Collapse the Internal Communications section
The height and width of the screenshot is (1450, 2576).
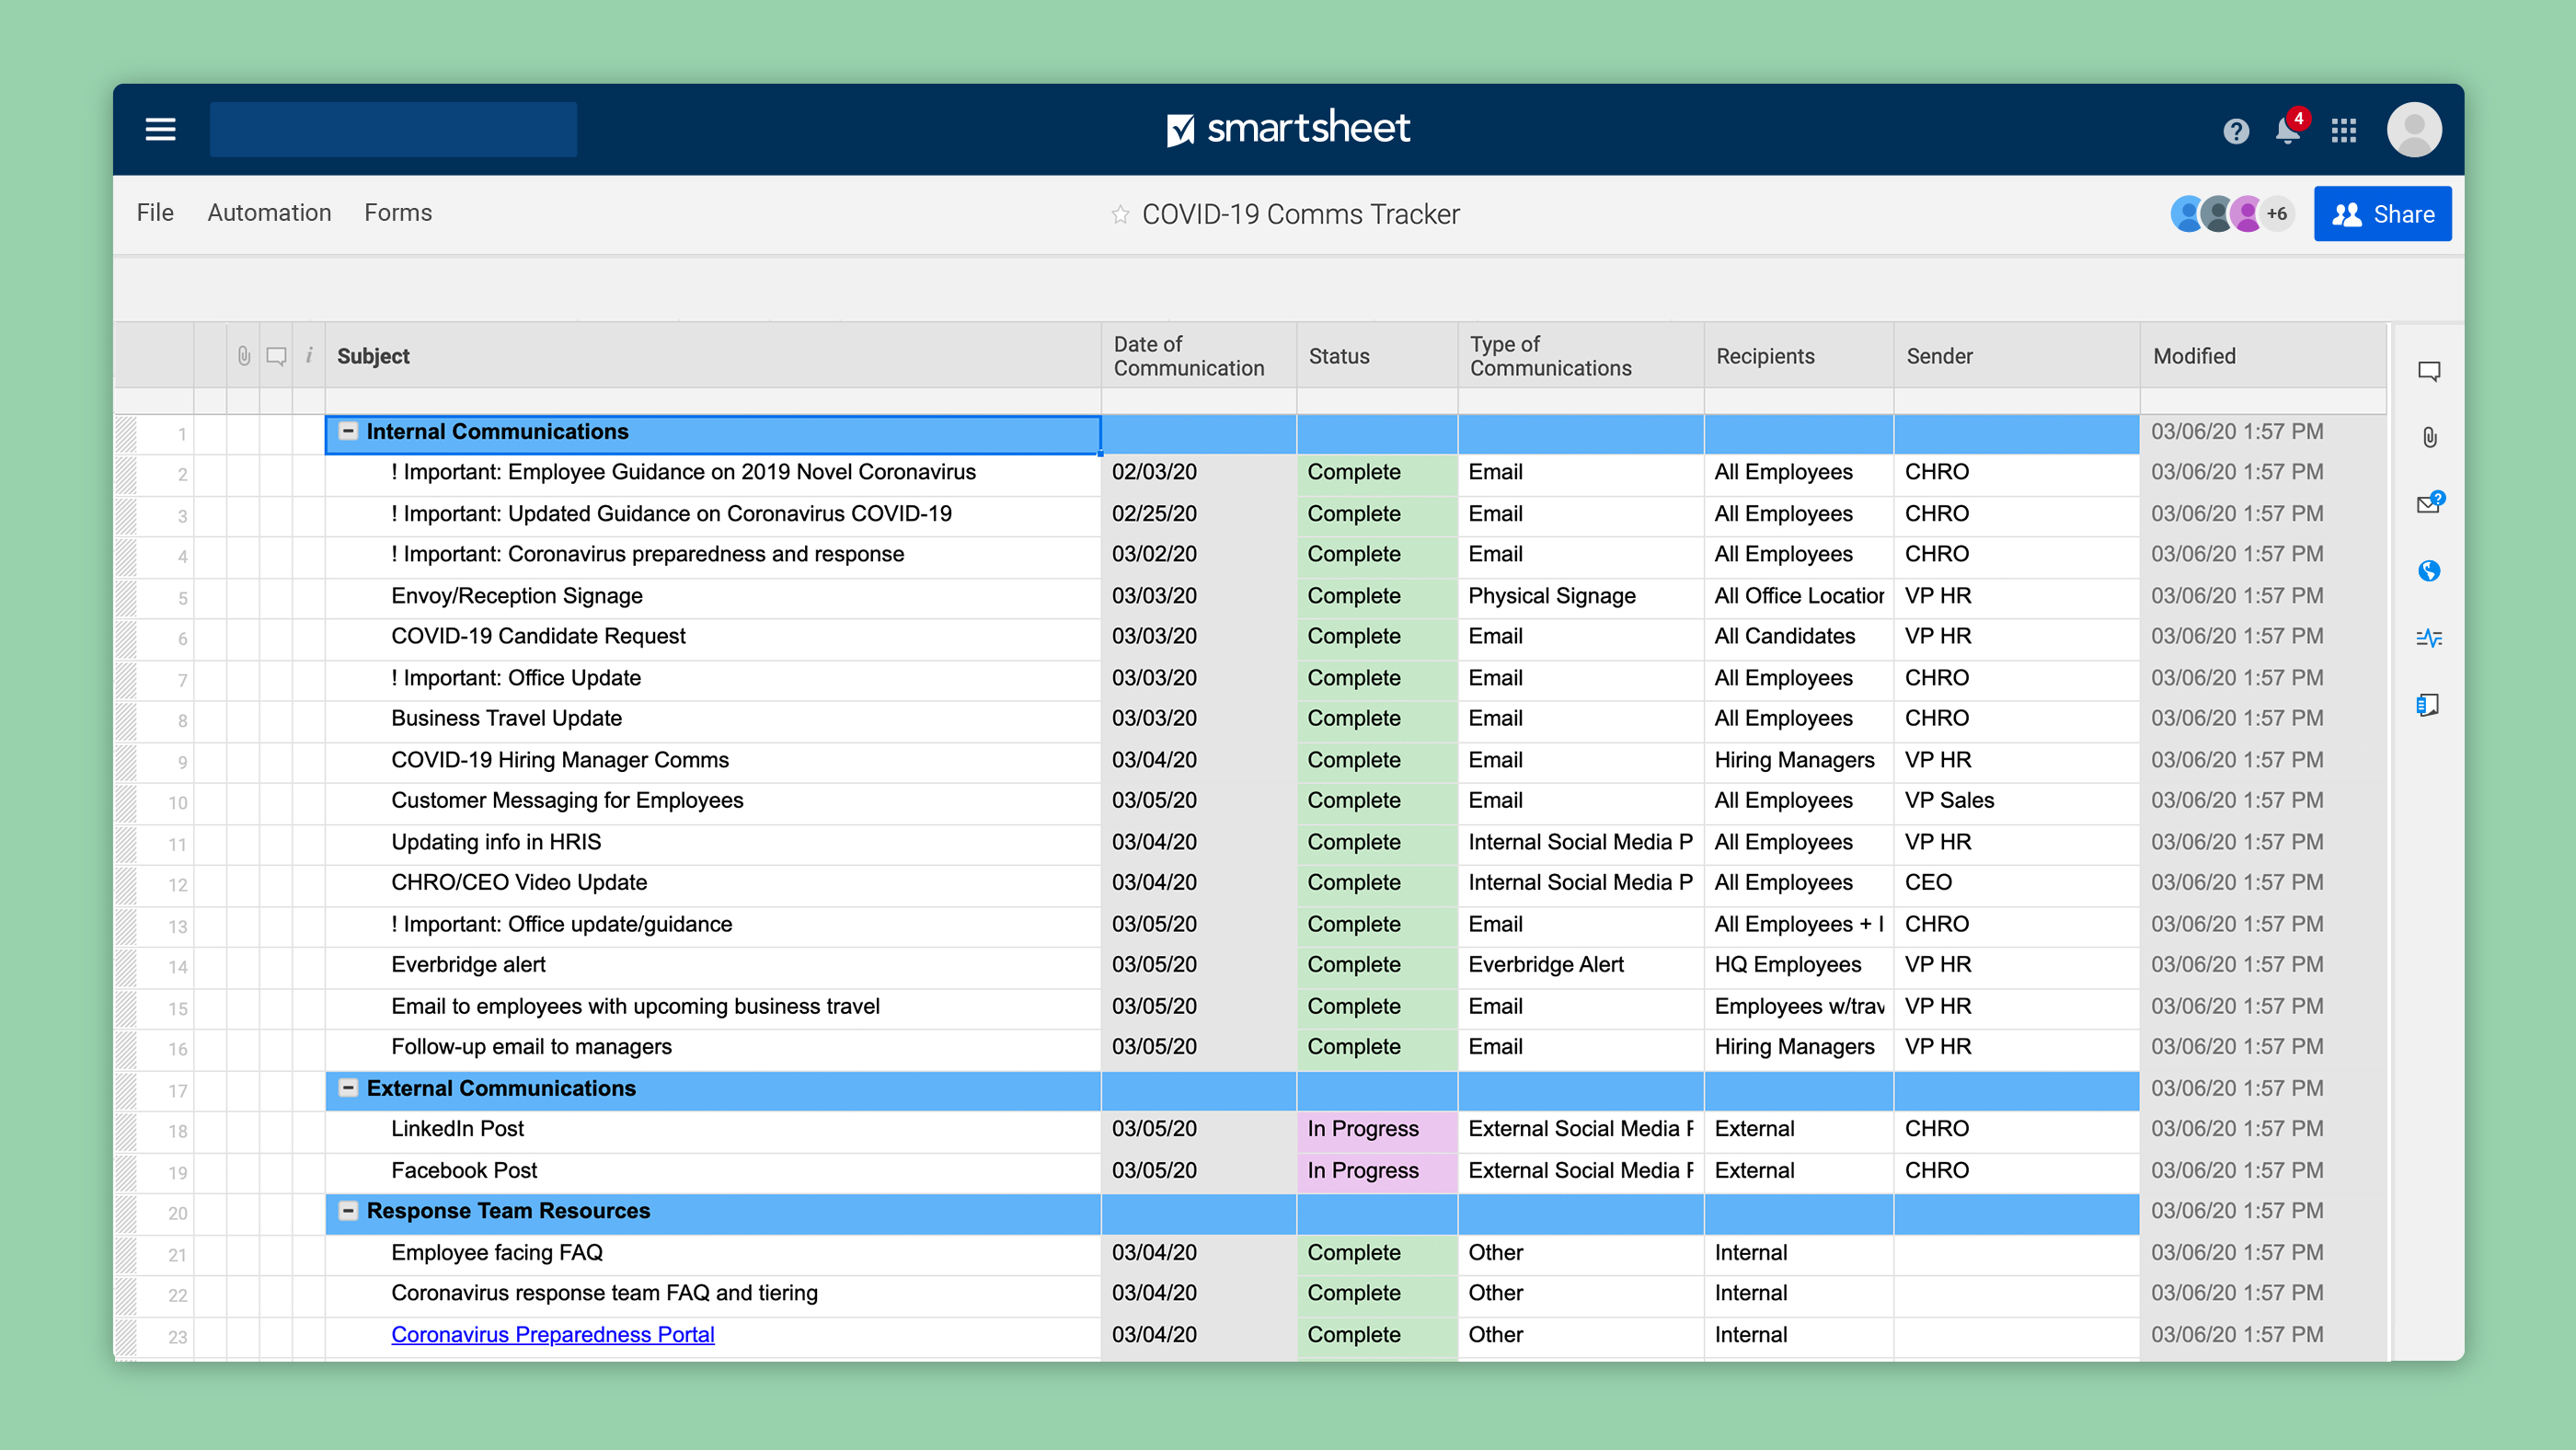pyautogui.click(x=348, y=431)
